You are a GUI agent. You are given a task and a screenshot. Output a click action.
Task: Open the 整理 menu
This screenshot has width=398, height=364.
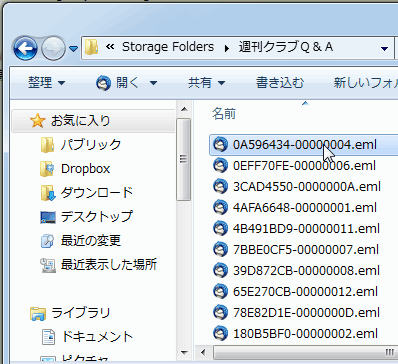[x=46, y=82]
